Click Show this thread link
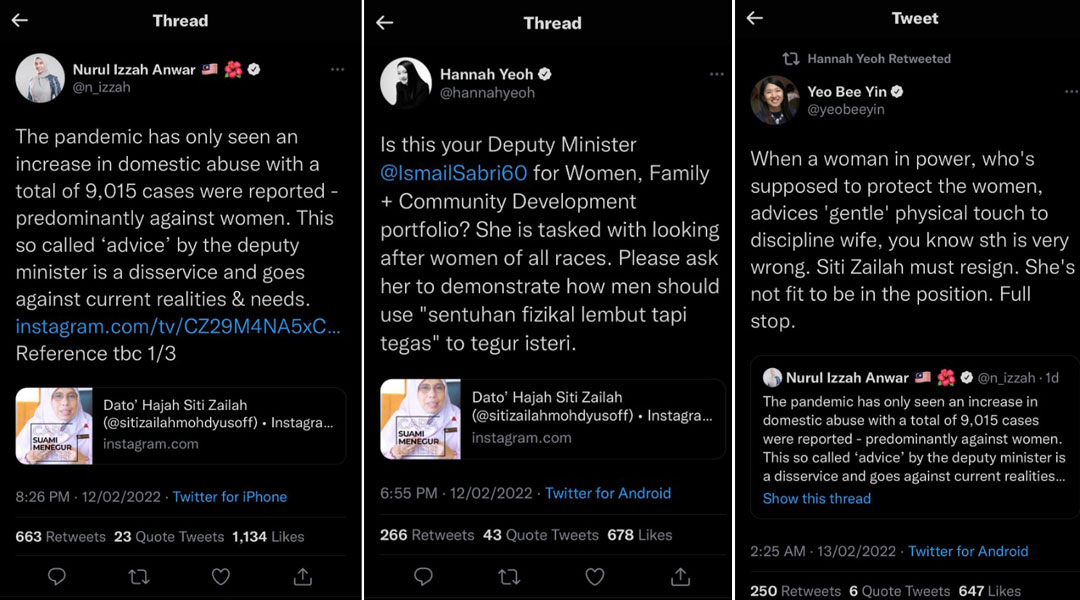Viewport: 1080px width, 600px height. 816,498
